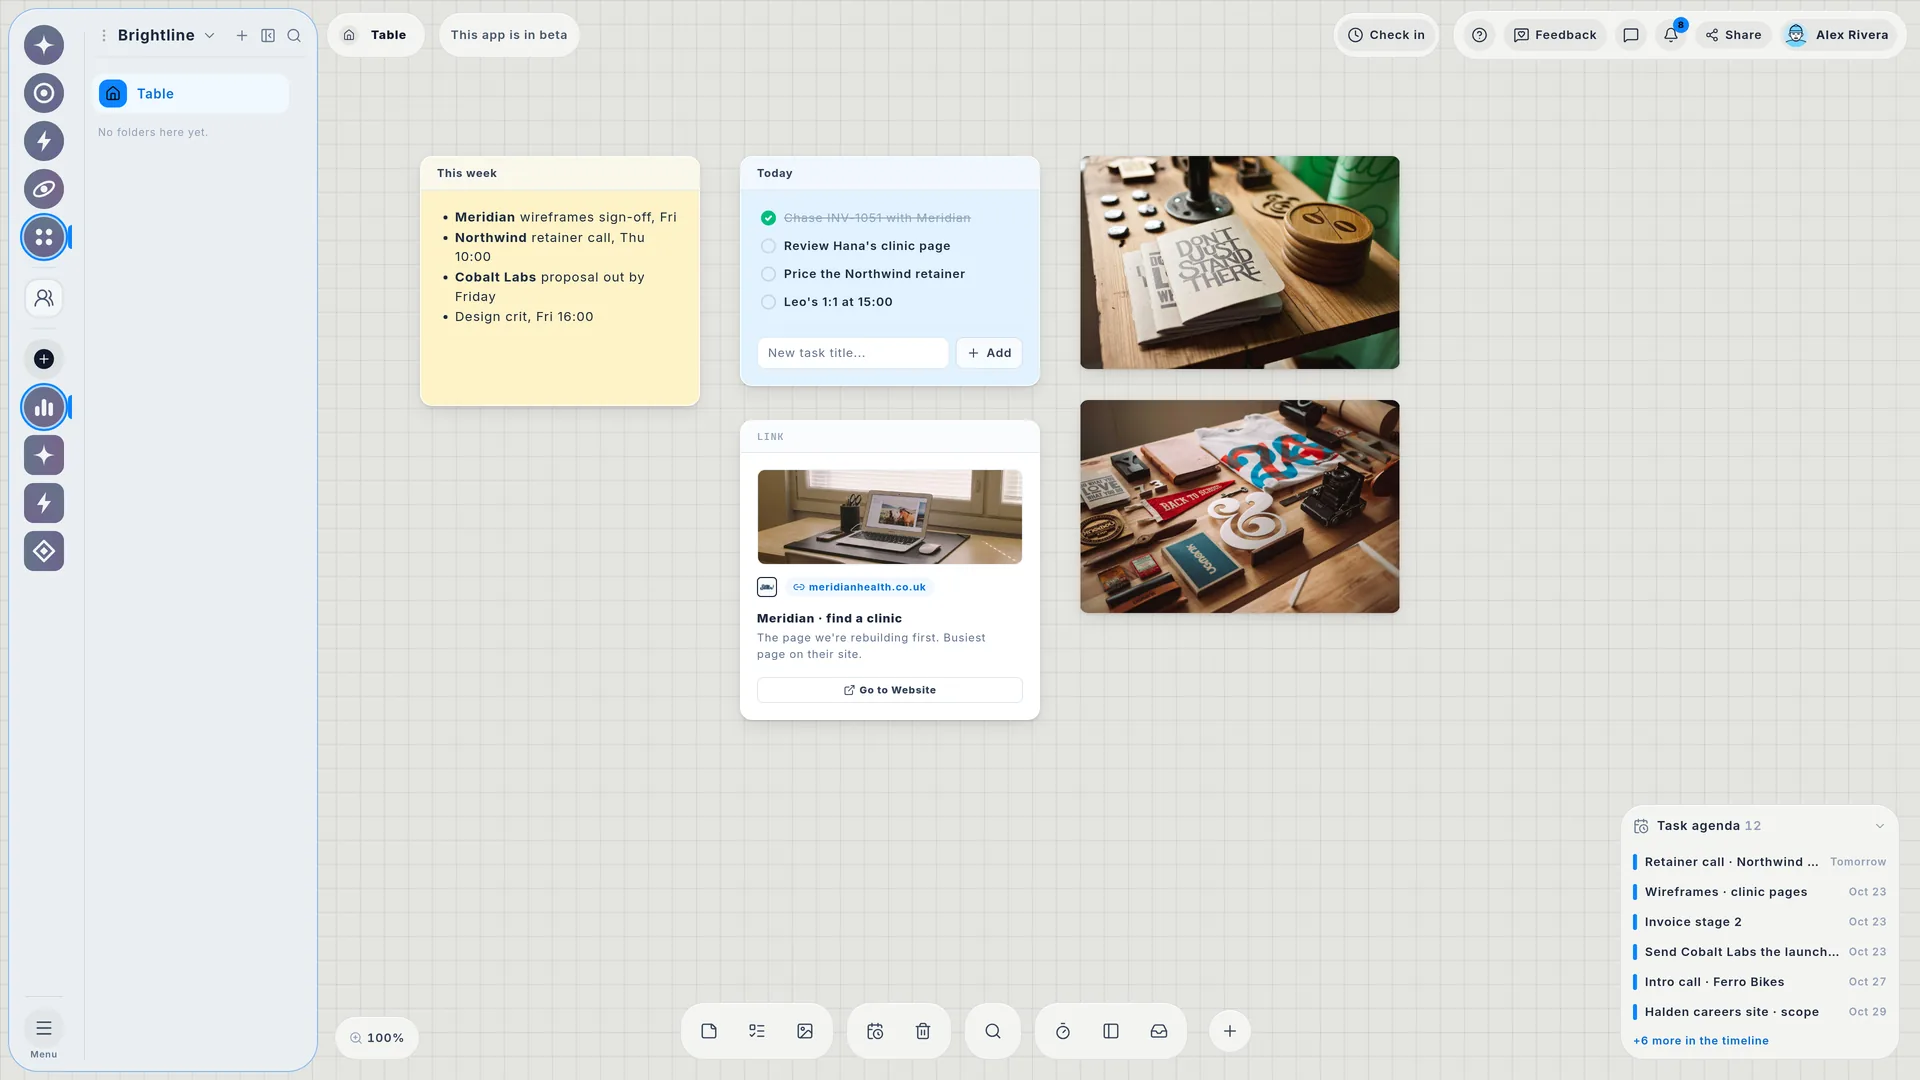Add a new note card from bottom toolbar

coord(709,1031)
